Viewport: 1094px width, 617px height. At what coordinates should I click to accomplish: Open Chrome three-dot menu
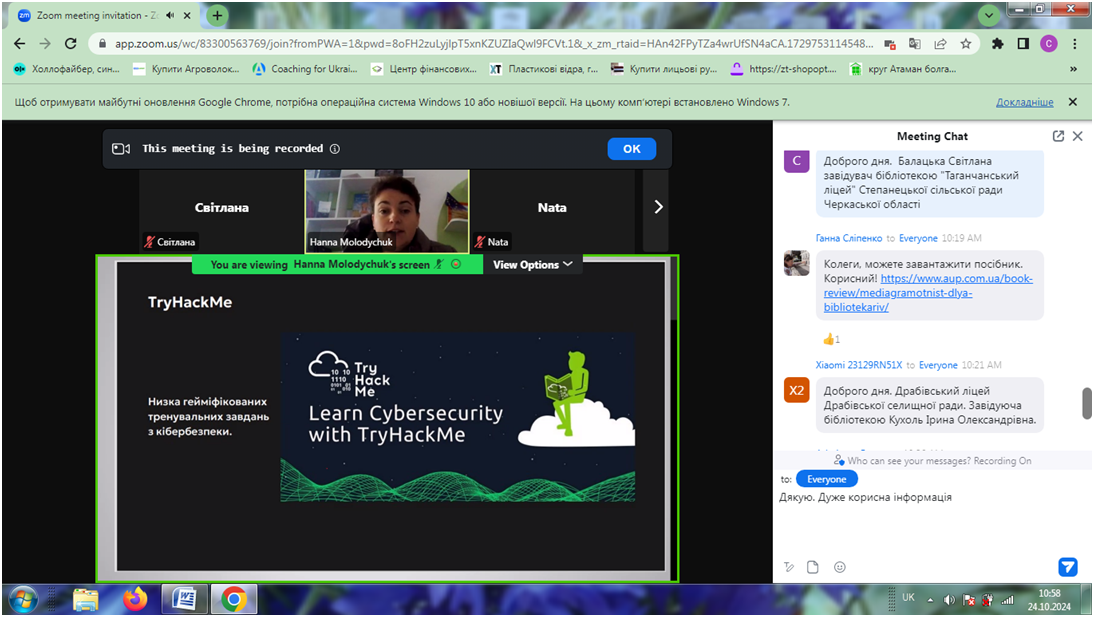pyautogui.click(x=1074, y=43)
